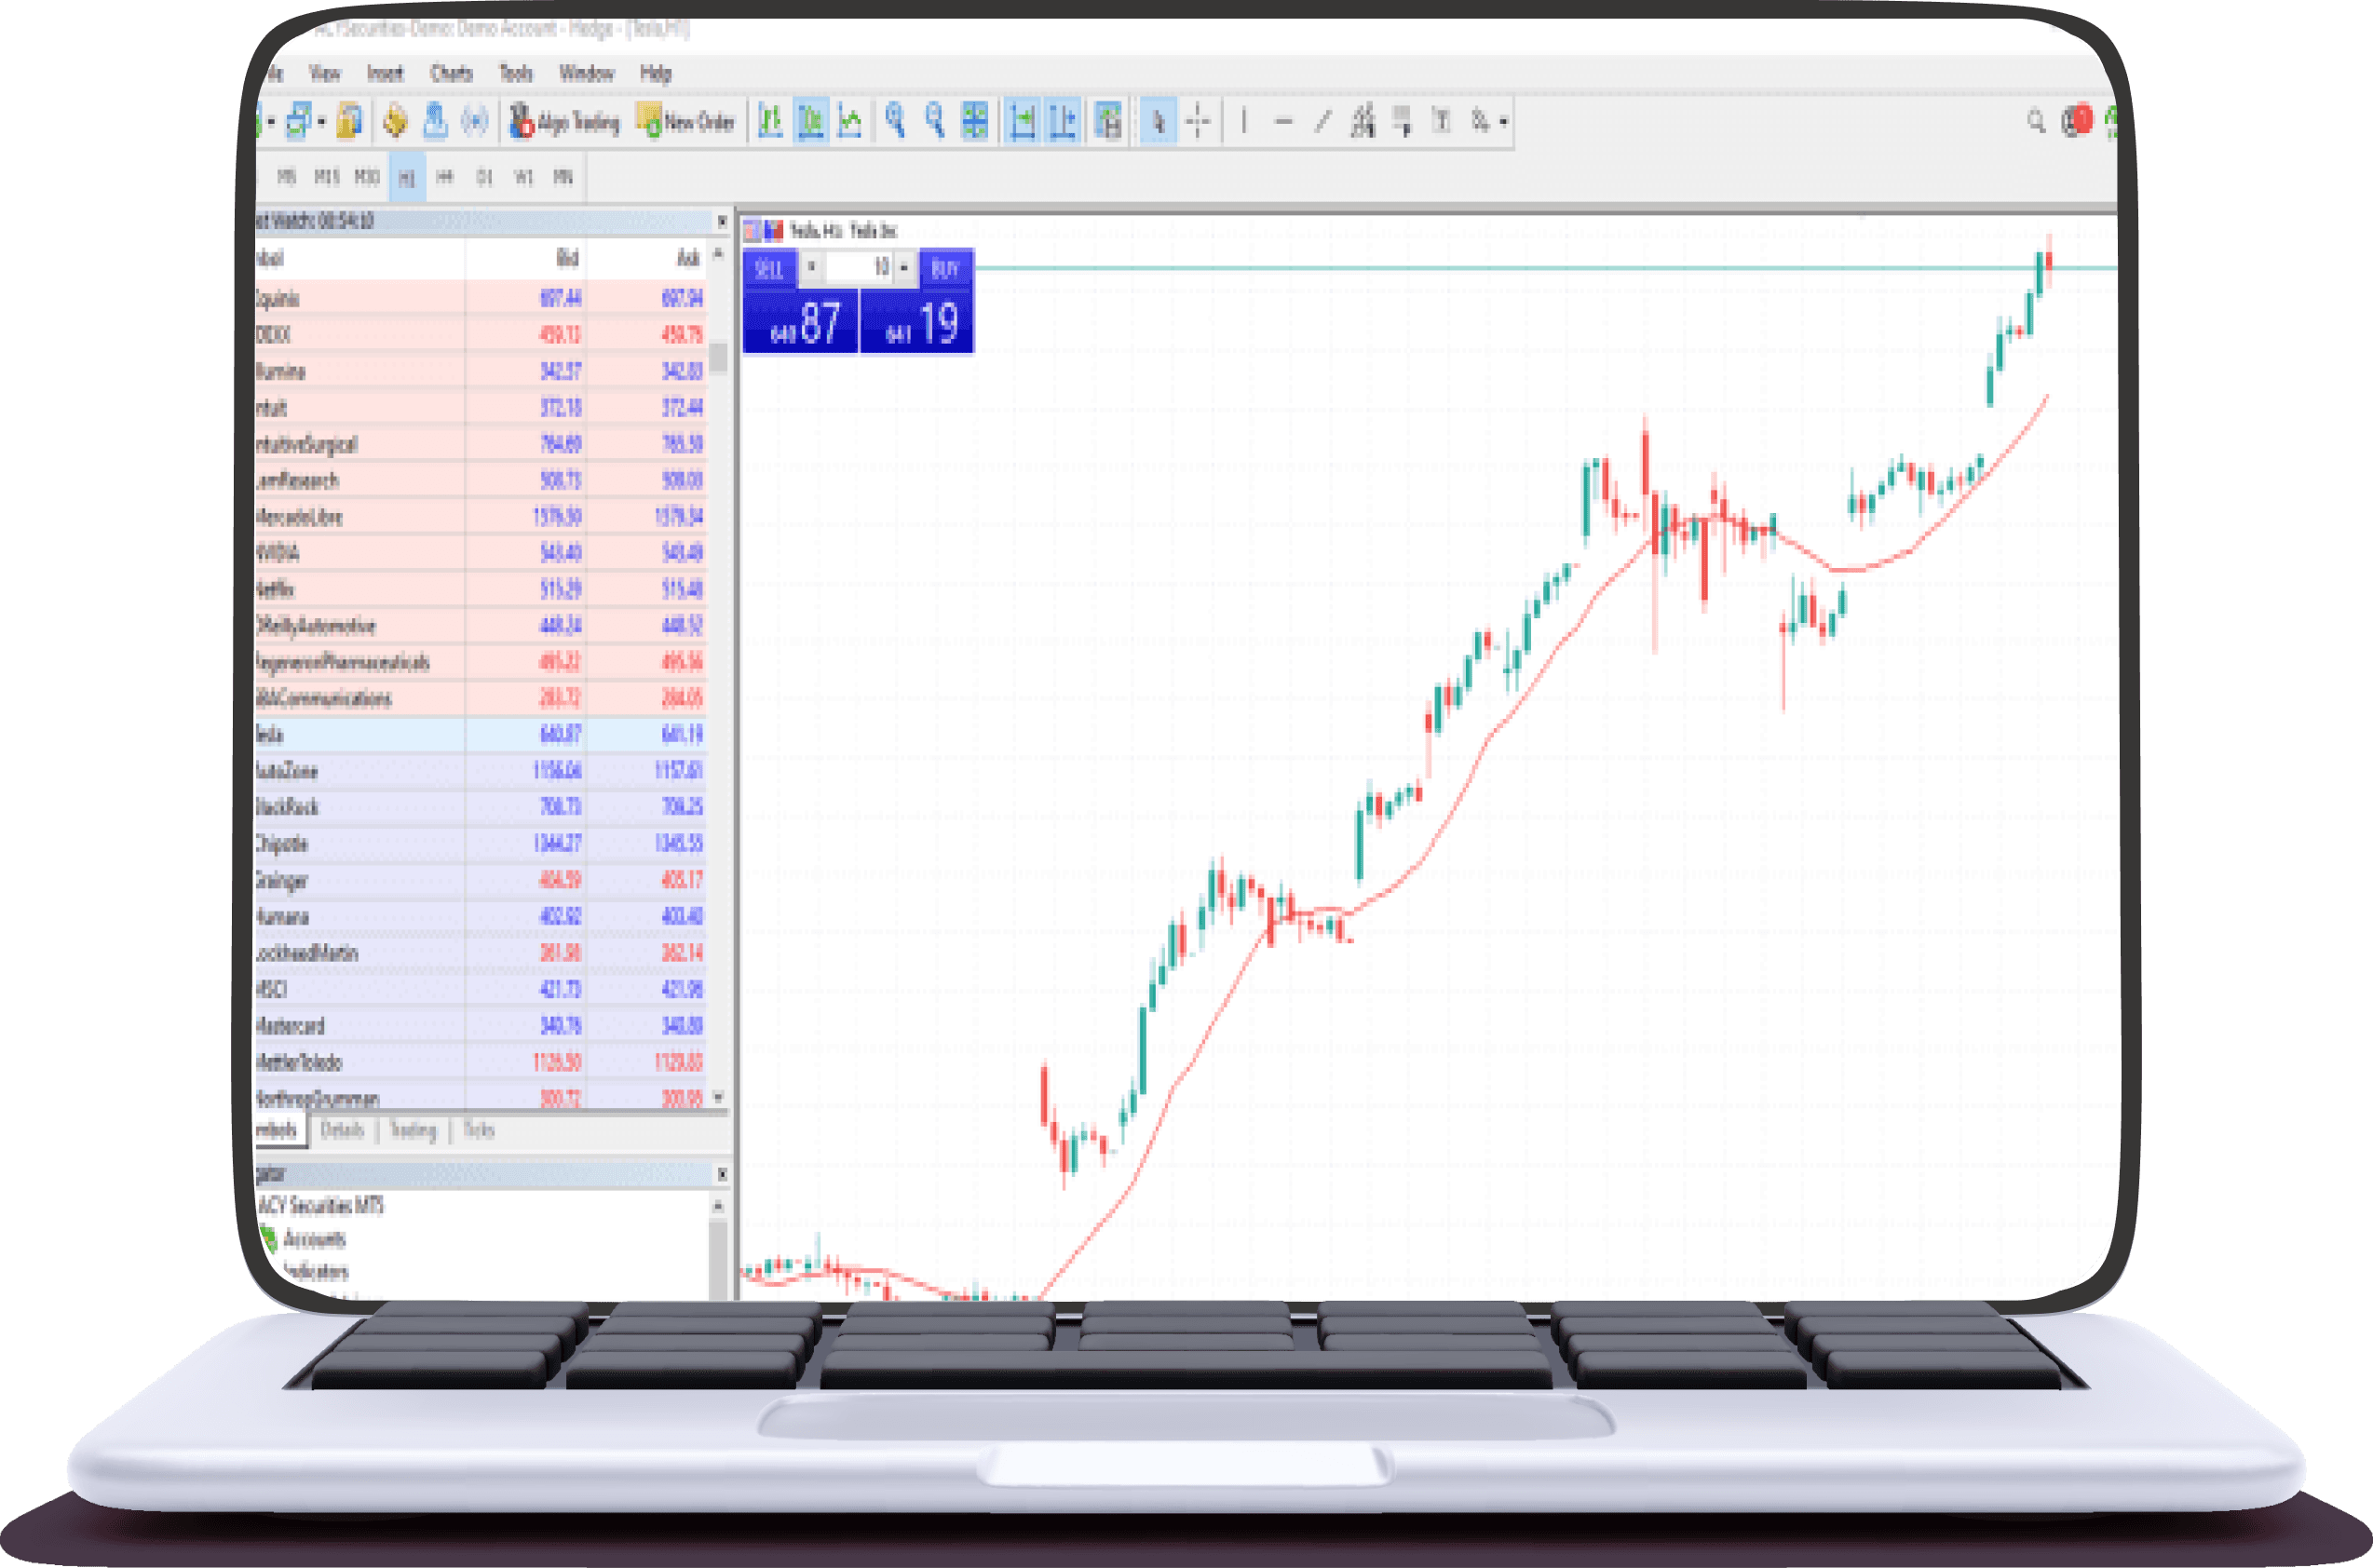2373x1568 pixels.
Task: Open the Charts menu
Action: (x=451, y=73)
